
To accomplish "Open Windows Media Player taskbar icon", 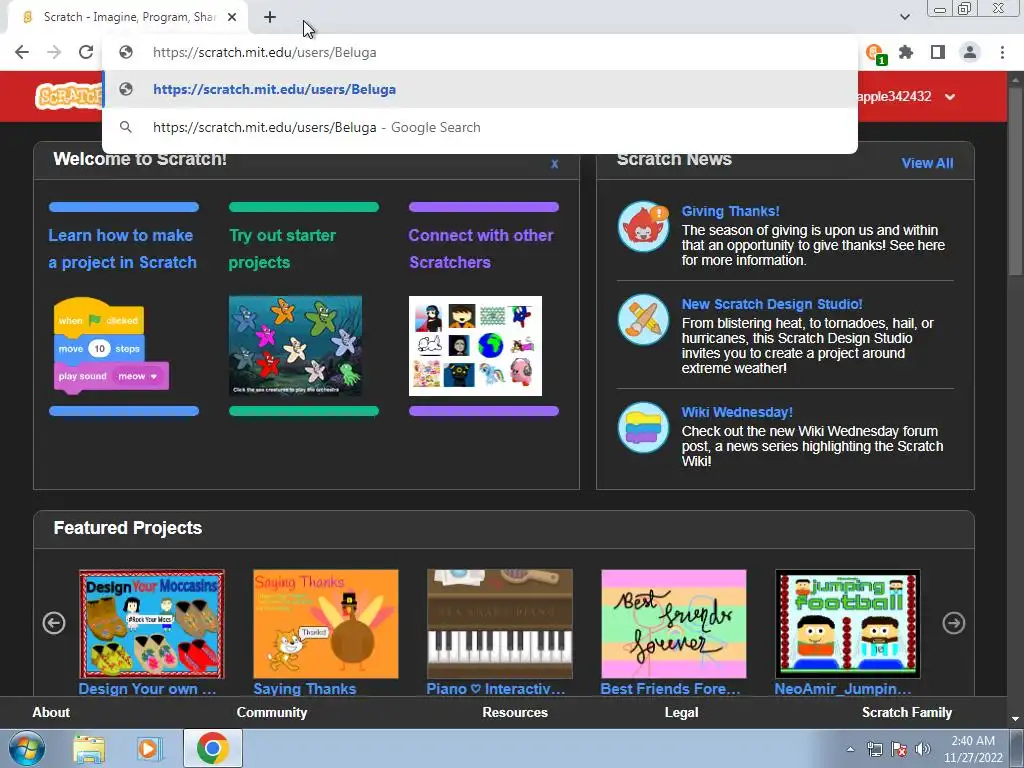I will pyautogui.click(x=149, y=749).
